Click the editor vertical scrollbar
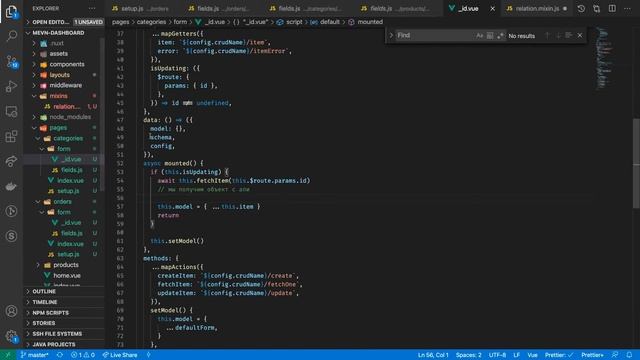The width and height of the screenshot is (640, 360). coord(636,163)
